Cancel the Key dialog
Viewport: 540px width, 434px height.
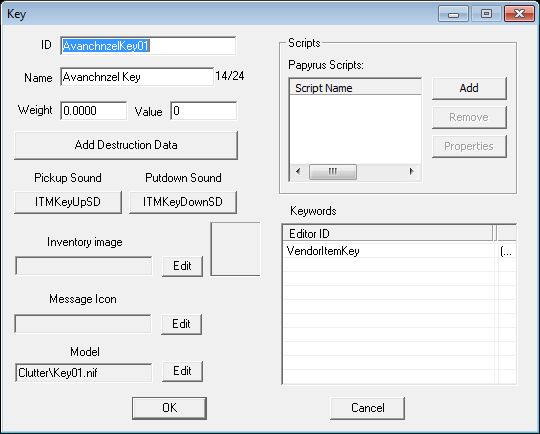[367, 408]
